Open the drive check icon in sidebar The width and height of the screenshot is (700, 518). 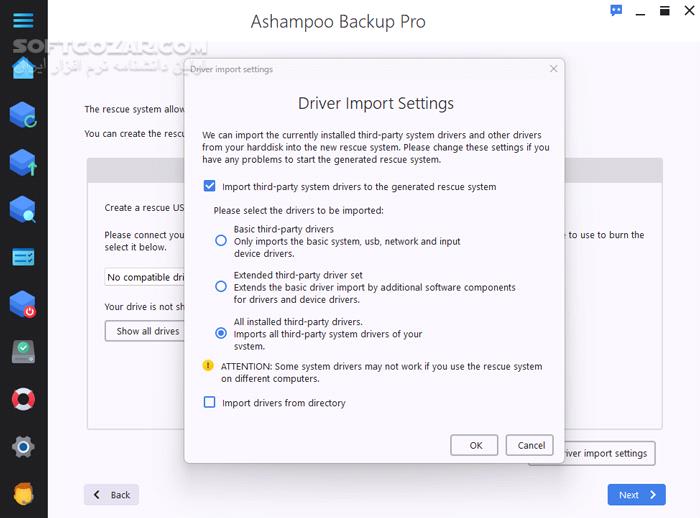click(23, 352)
